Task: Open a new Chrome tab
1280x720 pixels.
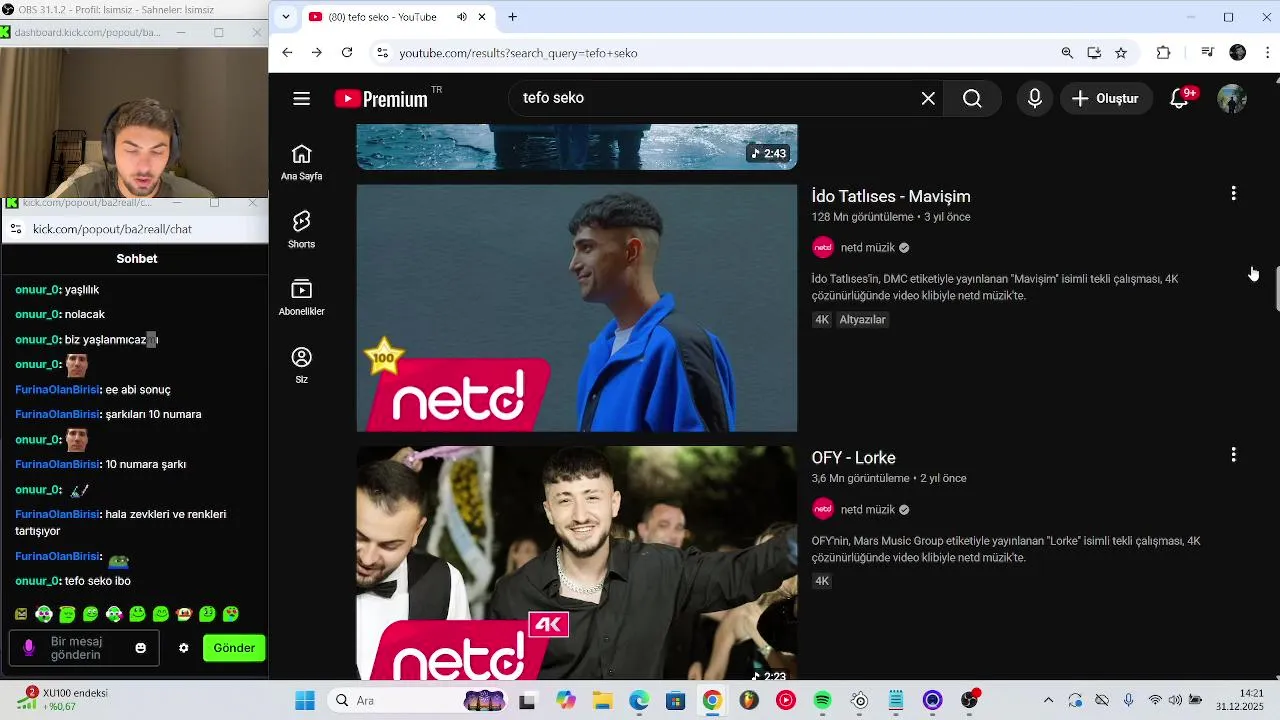Action: click(x=512, y=17)
